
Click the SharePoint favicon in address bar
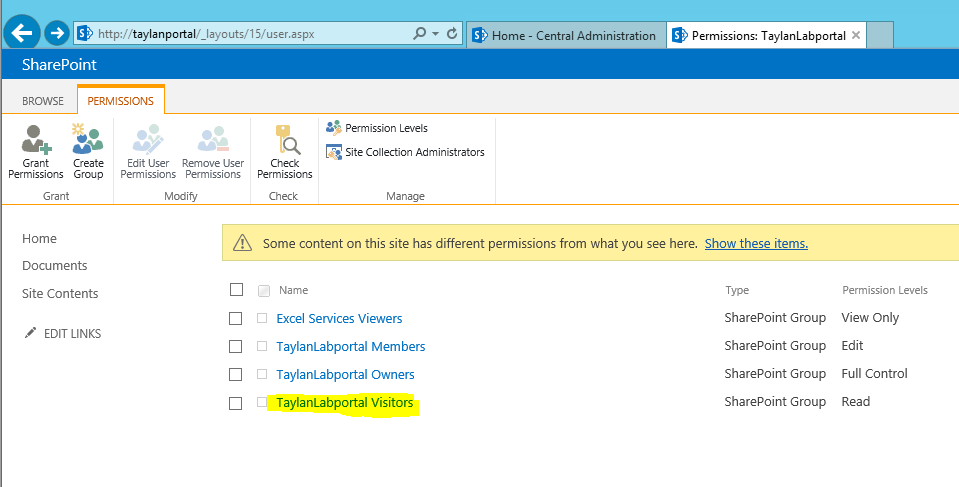point(85,33)
